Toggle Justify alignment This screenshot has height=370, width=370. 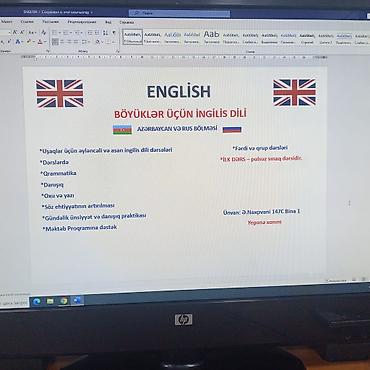pyautogui.click(x=76, y=42)
